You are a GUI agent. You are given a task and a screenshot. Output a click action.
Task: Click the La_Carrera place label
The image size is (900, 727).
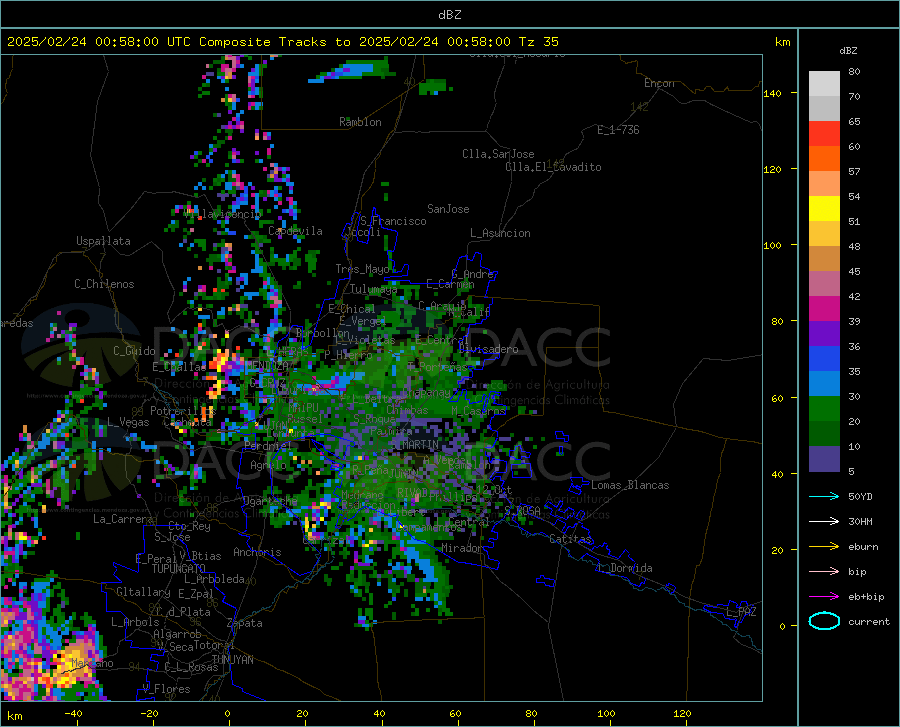123,519
